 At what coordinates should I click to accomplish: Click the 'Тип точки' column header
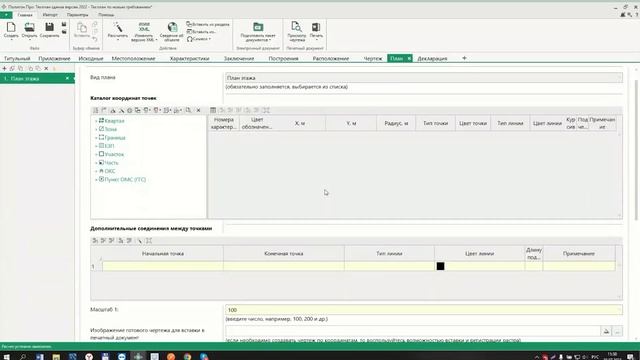tap(436, 123)
